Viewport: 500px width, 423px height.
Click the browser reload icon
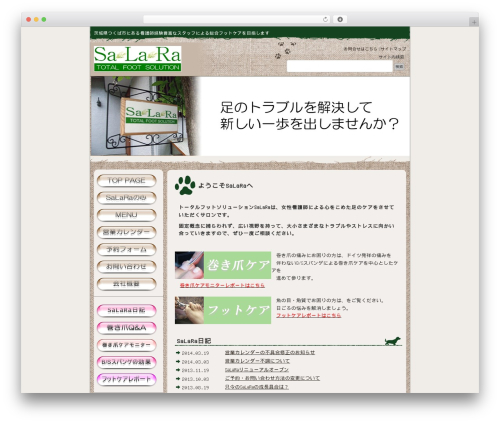[325, 19]
